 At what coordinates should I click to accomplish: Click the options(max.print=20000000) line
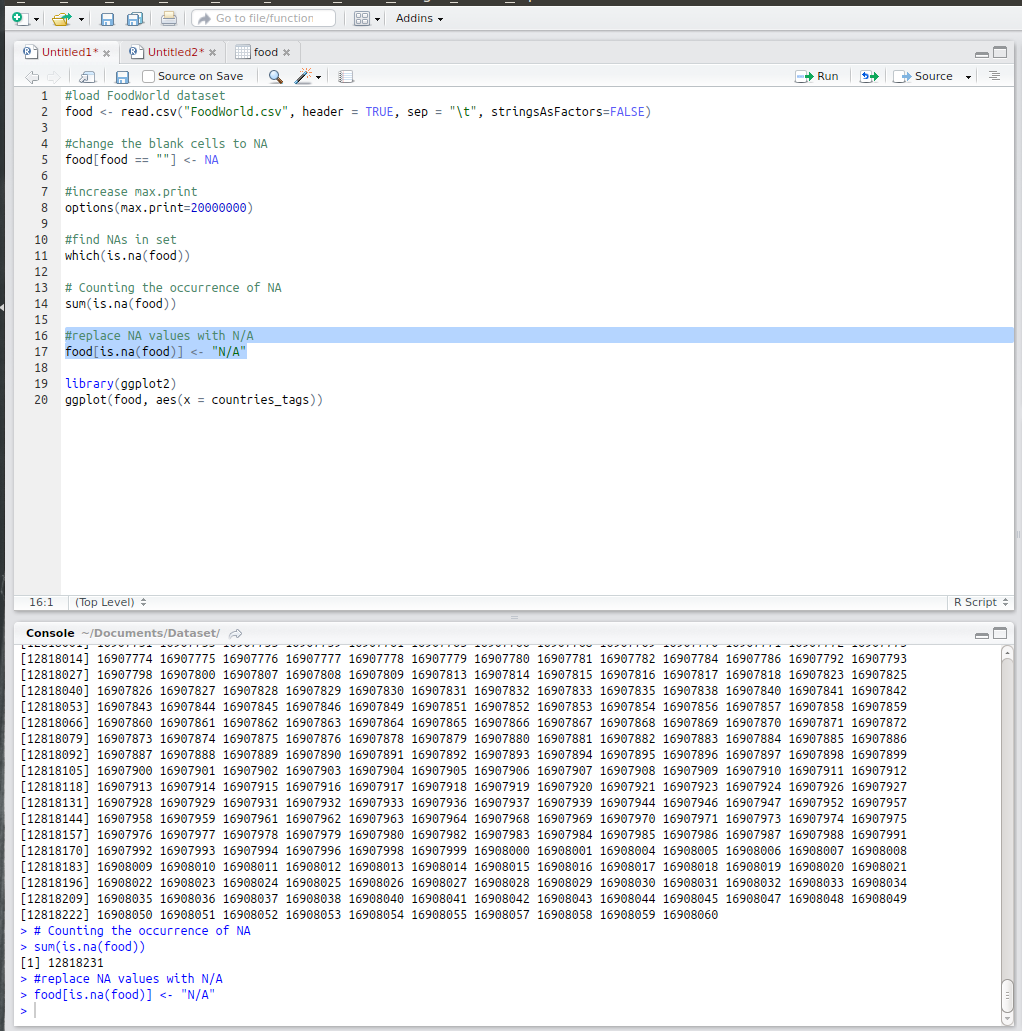[158, 208]
